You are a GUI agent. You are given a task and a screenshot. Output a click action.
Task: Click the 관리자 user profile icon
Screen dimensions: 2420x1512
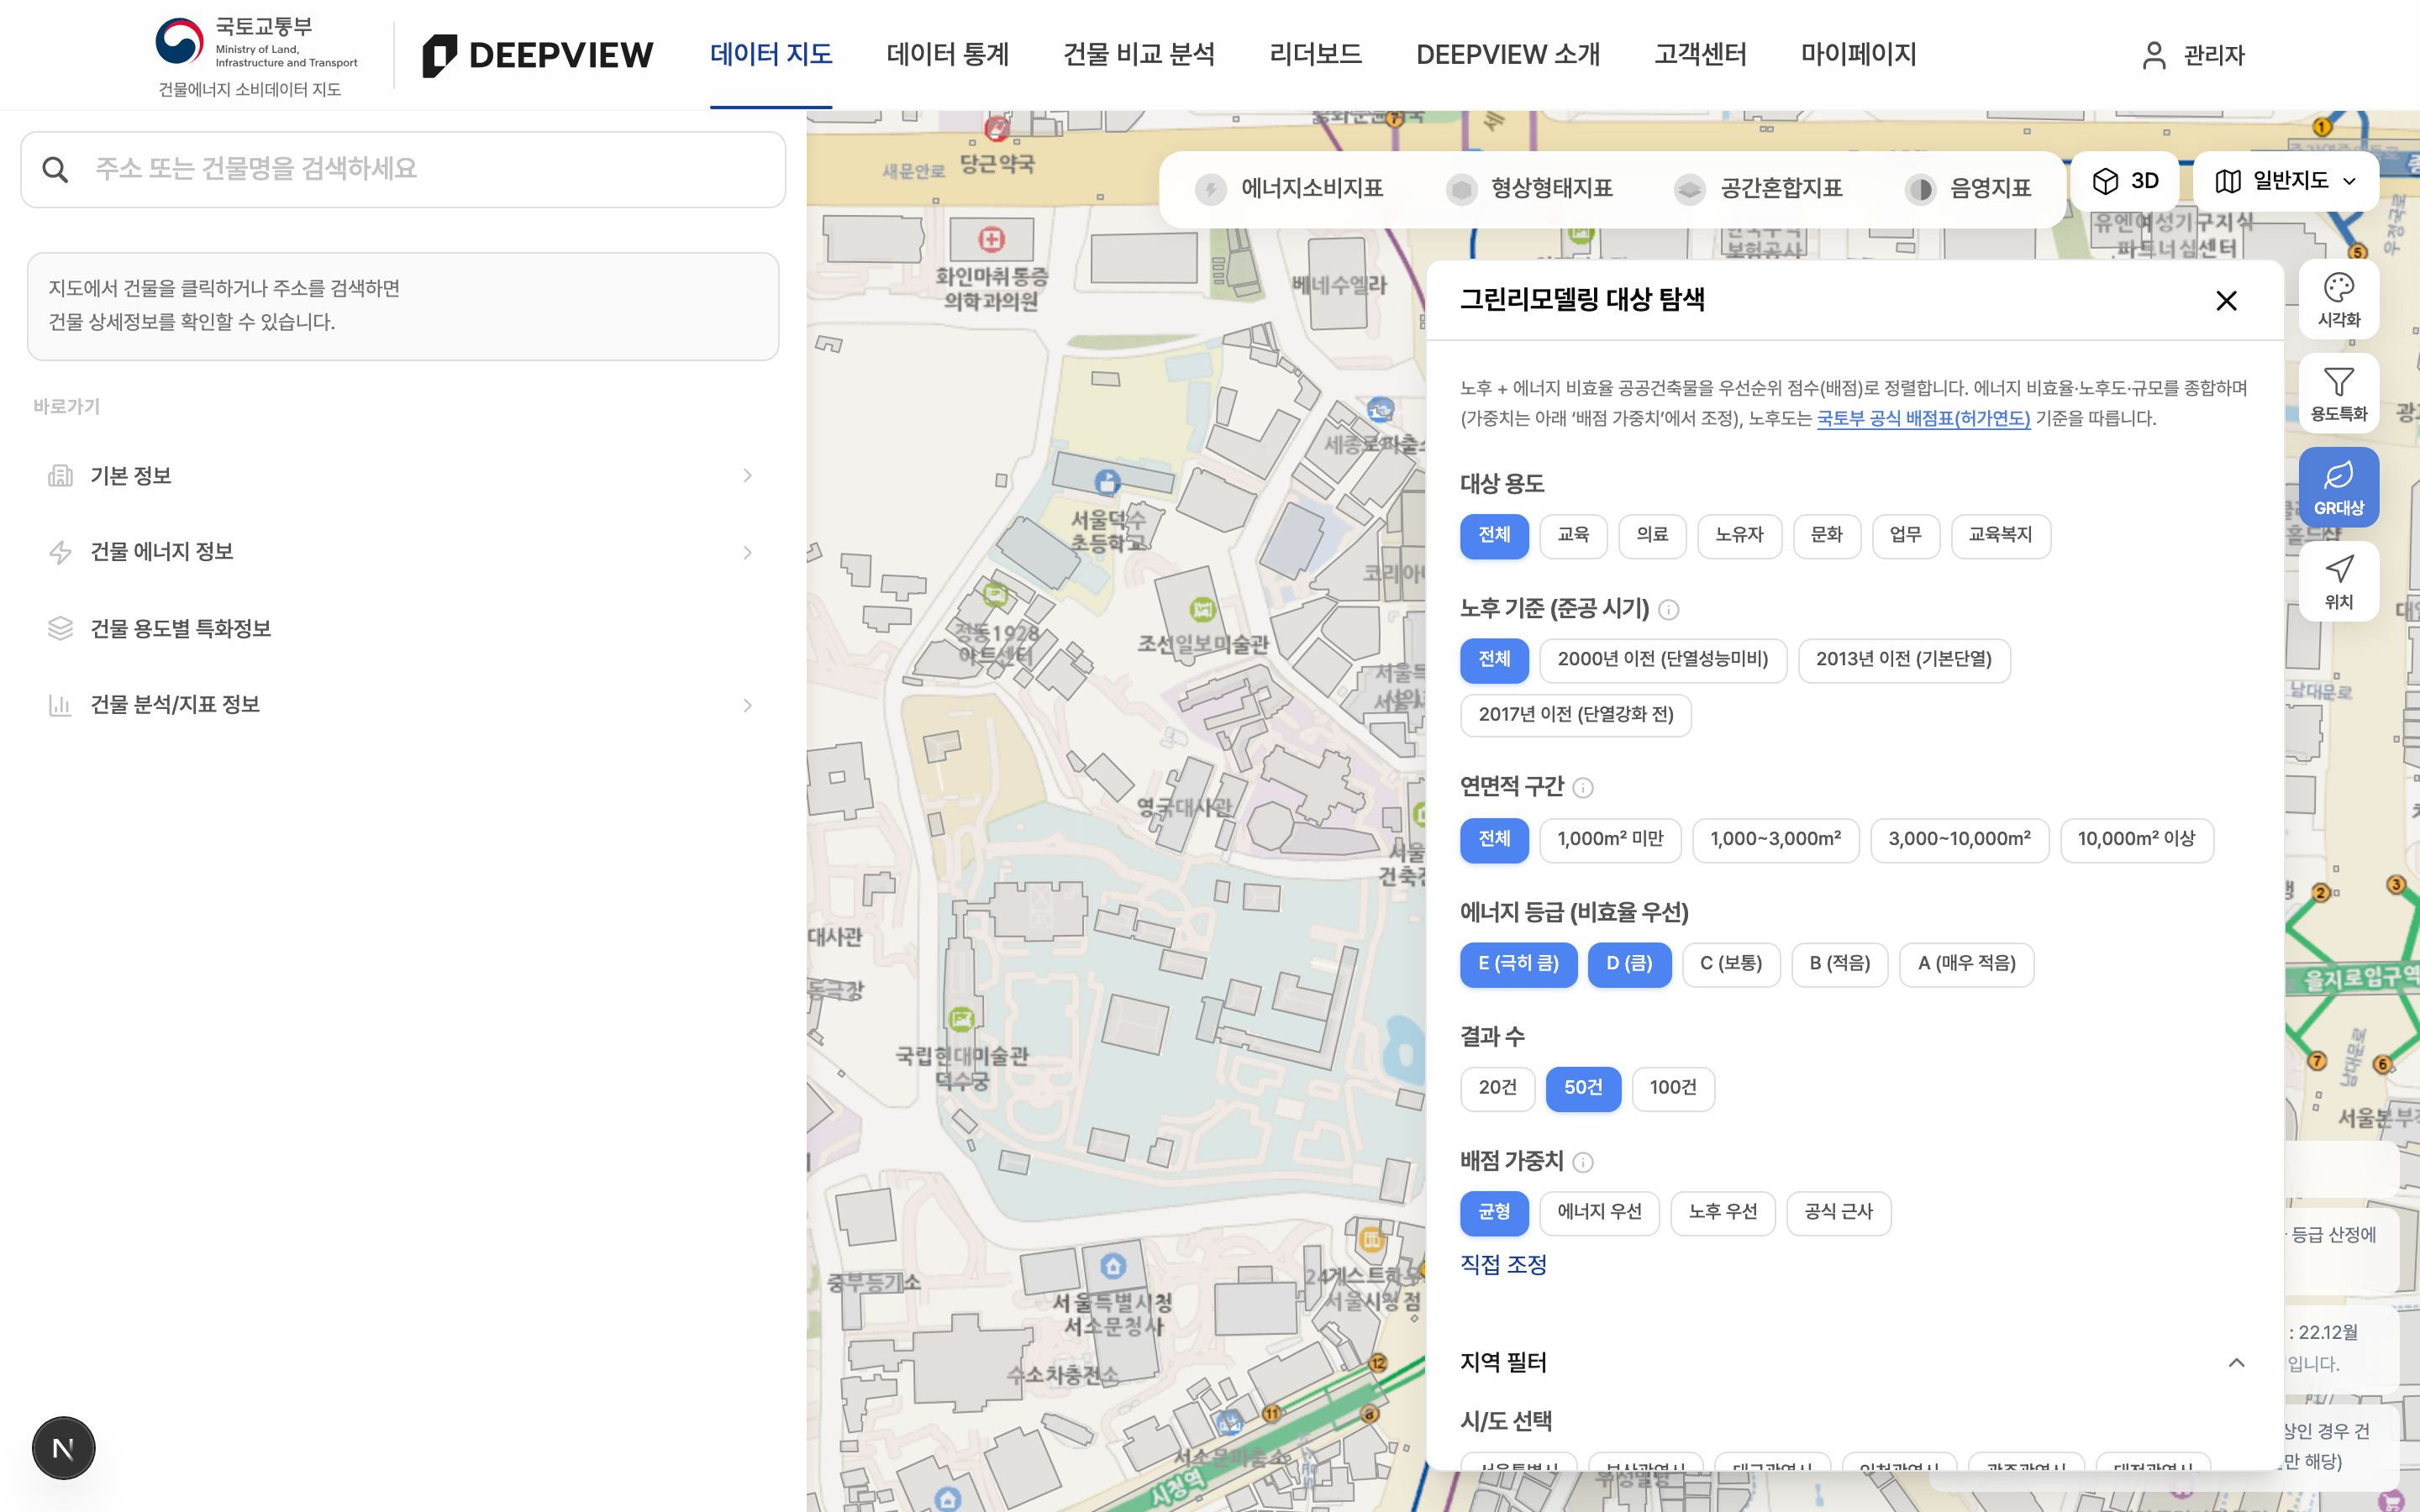point(2153,55)
